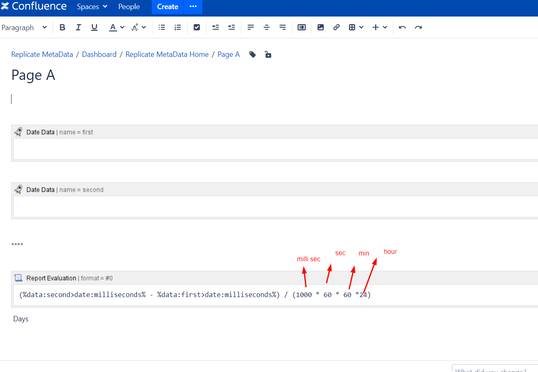Open the Paragraph style dropdown
This screenshot has height=372, width=538.
(24, 27)
